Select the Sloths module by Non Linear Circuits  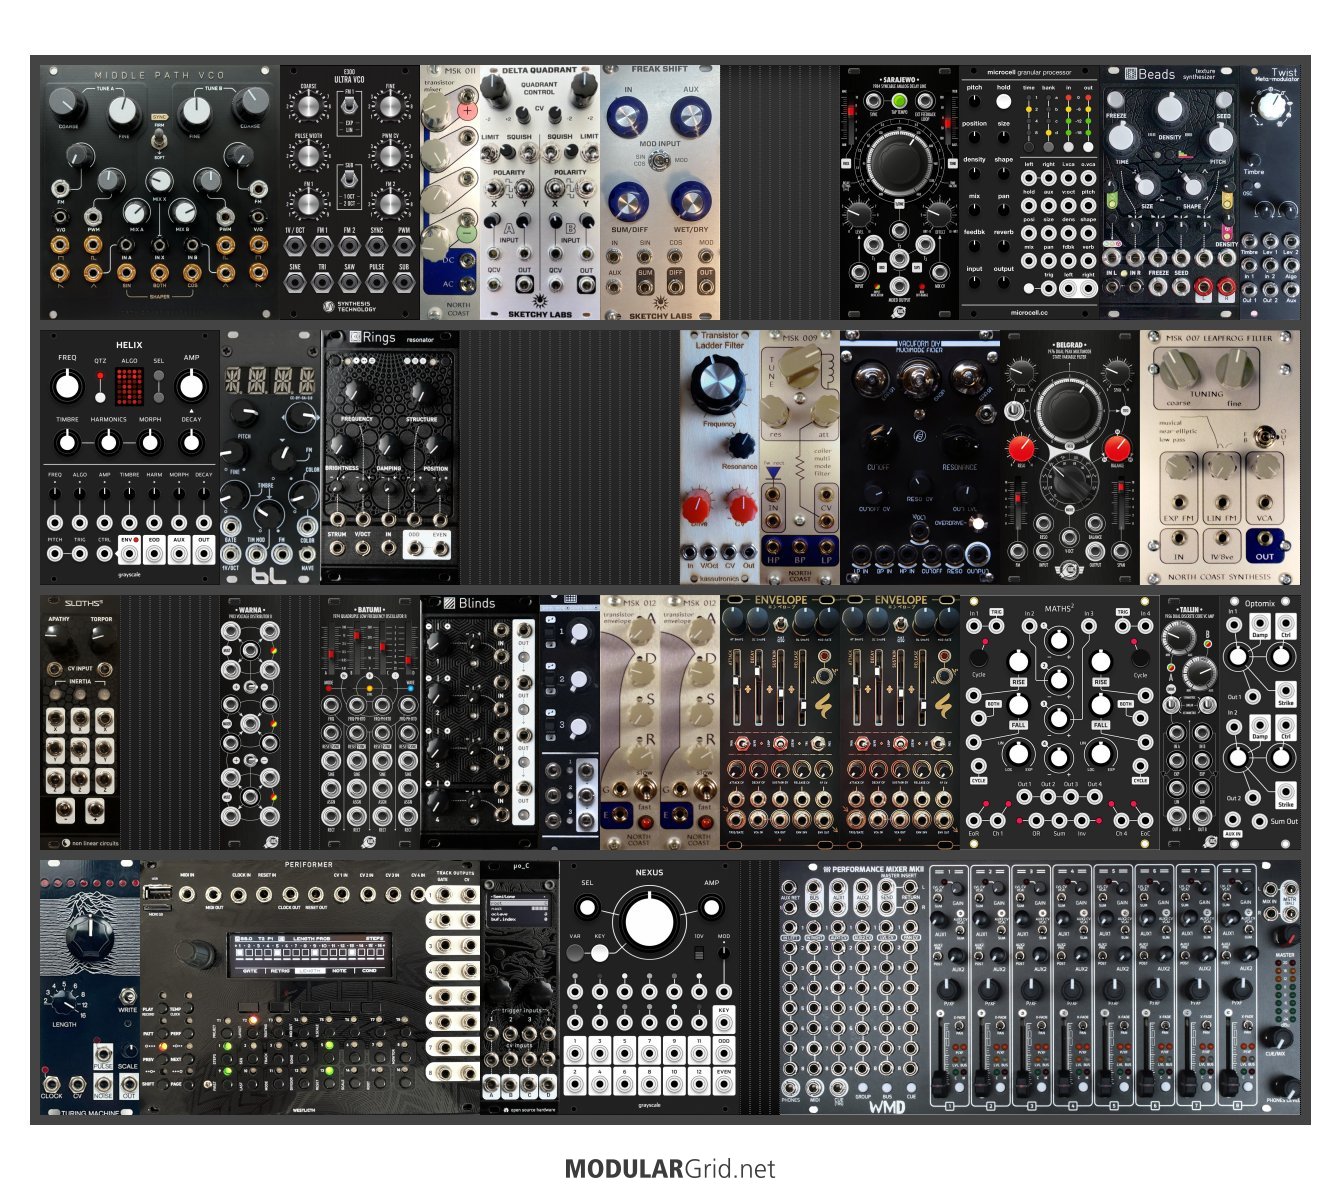coord(80,722)
